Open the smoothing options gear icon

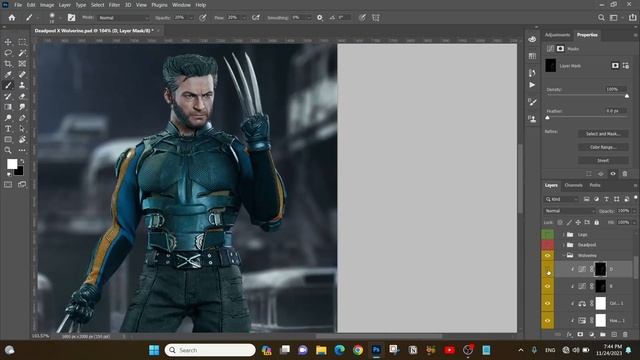tap(320, 18)
